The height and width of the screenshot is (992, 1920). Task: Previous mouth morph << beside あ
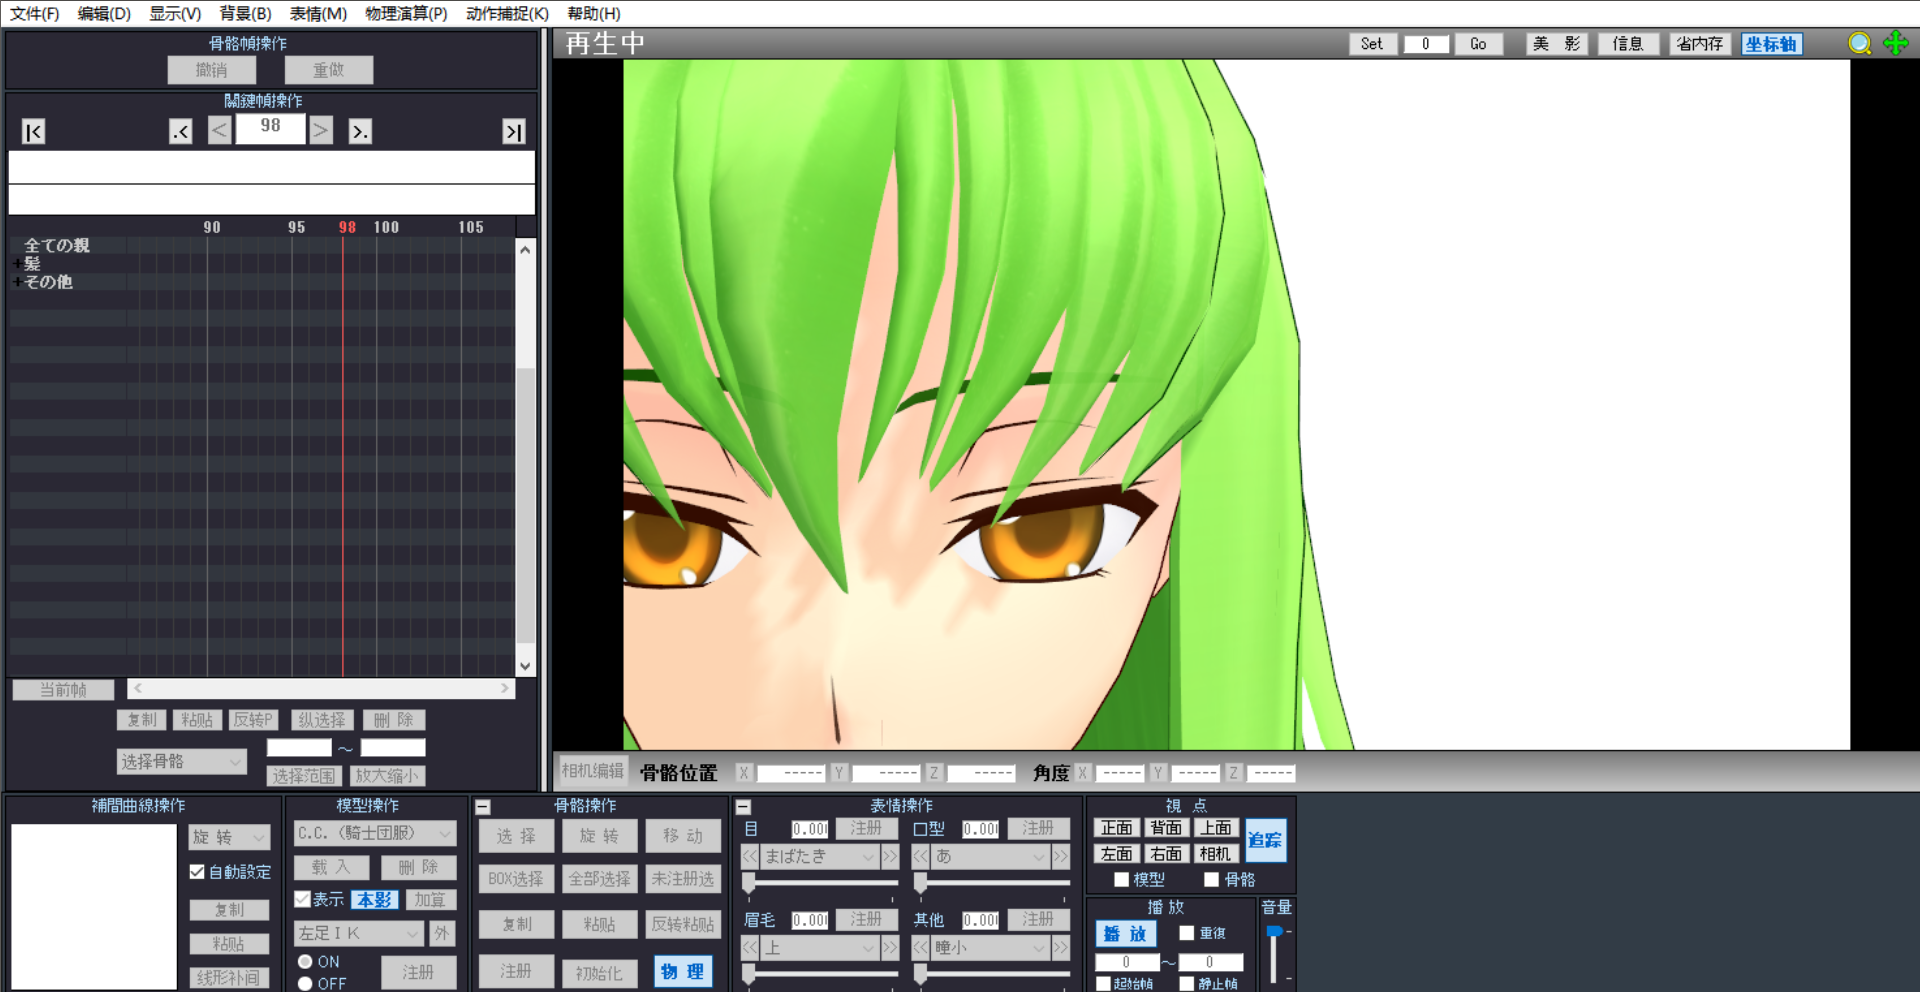click(920, 856)
